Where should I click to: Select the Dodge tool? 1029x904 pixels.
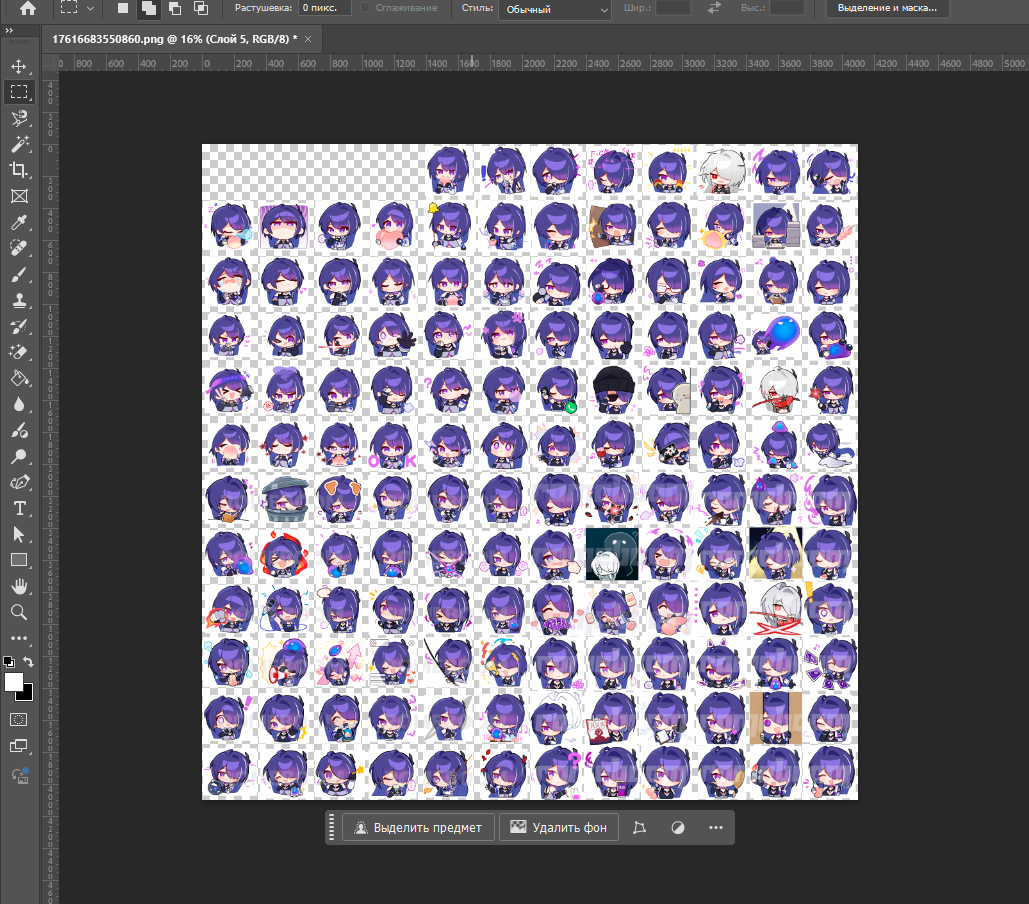19,456
